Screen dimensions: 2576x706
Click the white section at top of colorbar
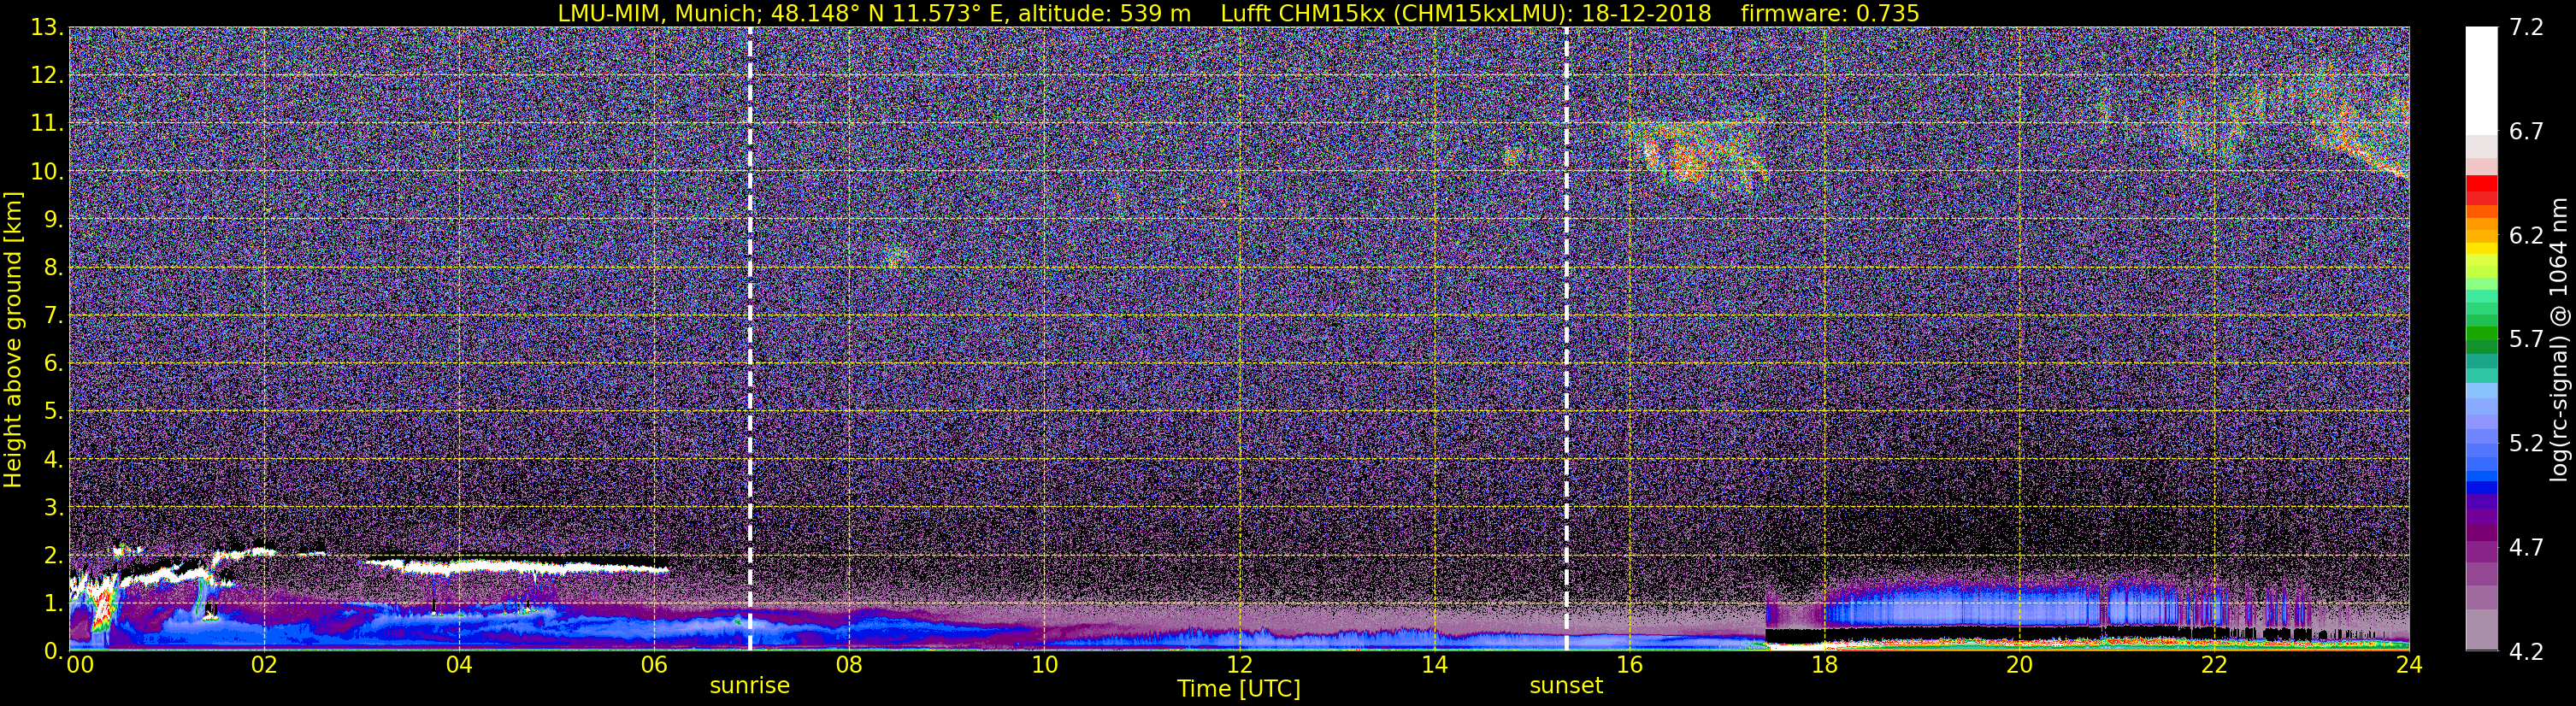2481,80
